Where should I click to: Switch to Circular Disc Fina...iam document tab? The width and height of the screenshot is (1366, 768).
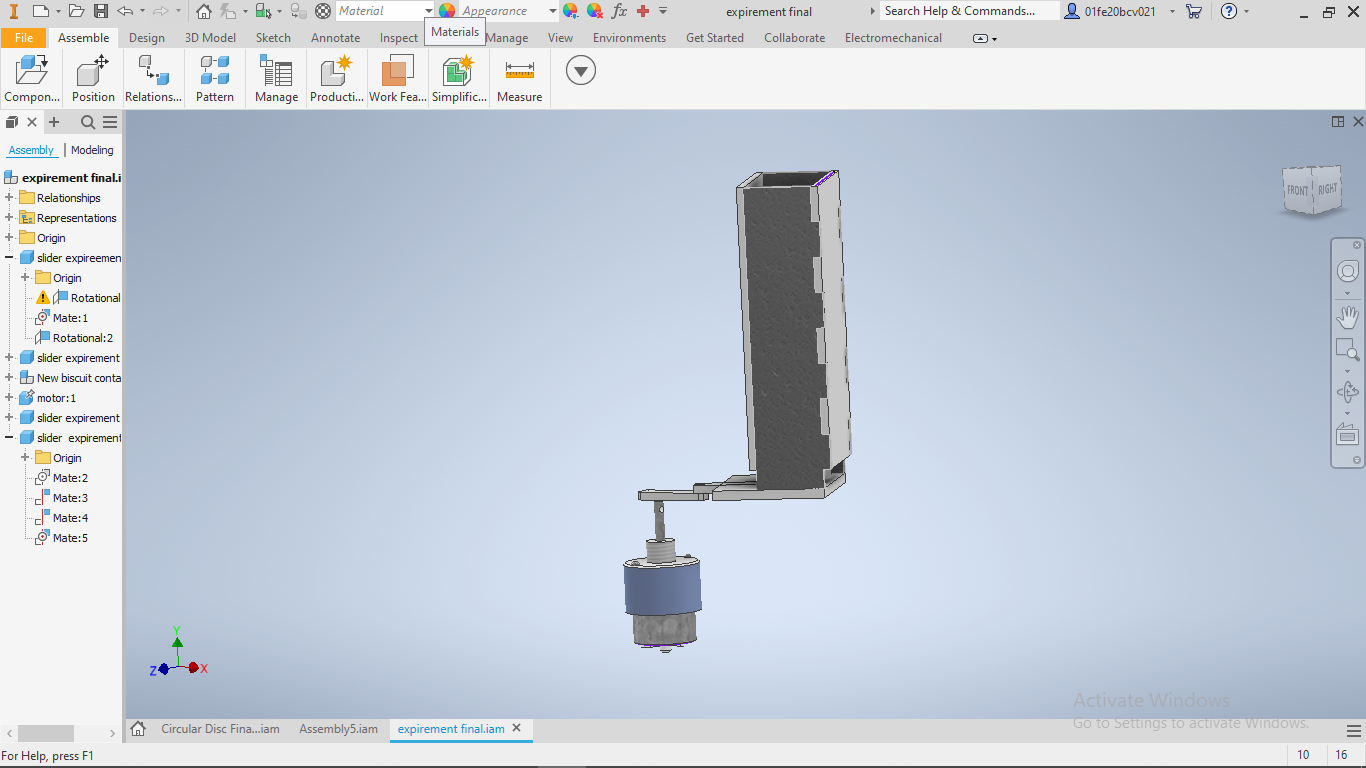click(220, 729)
